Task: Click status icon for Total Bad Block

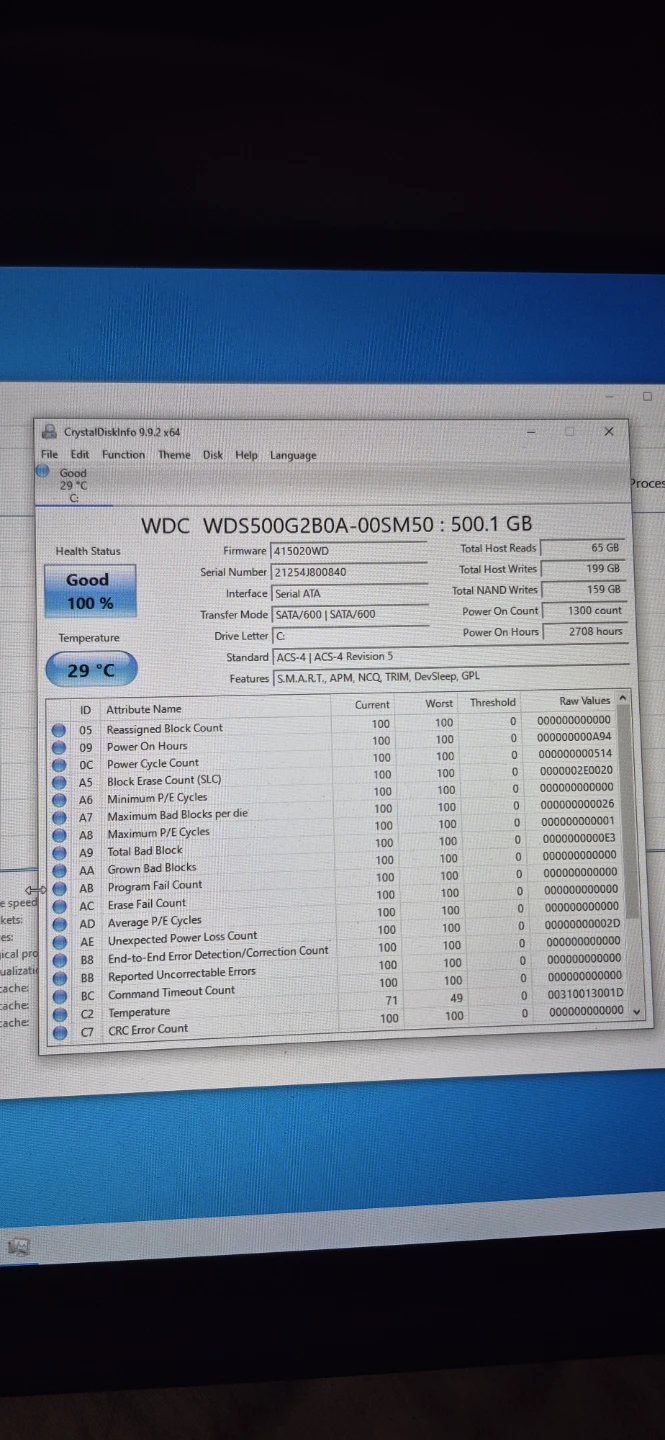Action: click(x=60, y=852)
